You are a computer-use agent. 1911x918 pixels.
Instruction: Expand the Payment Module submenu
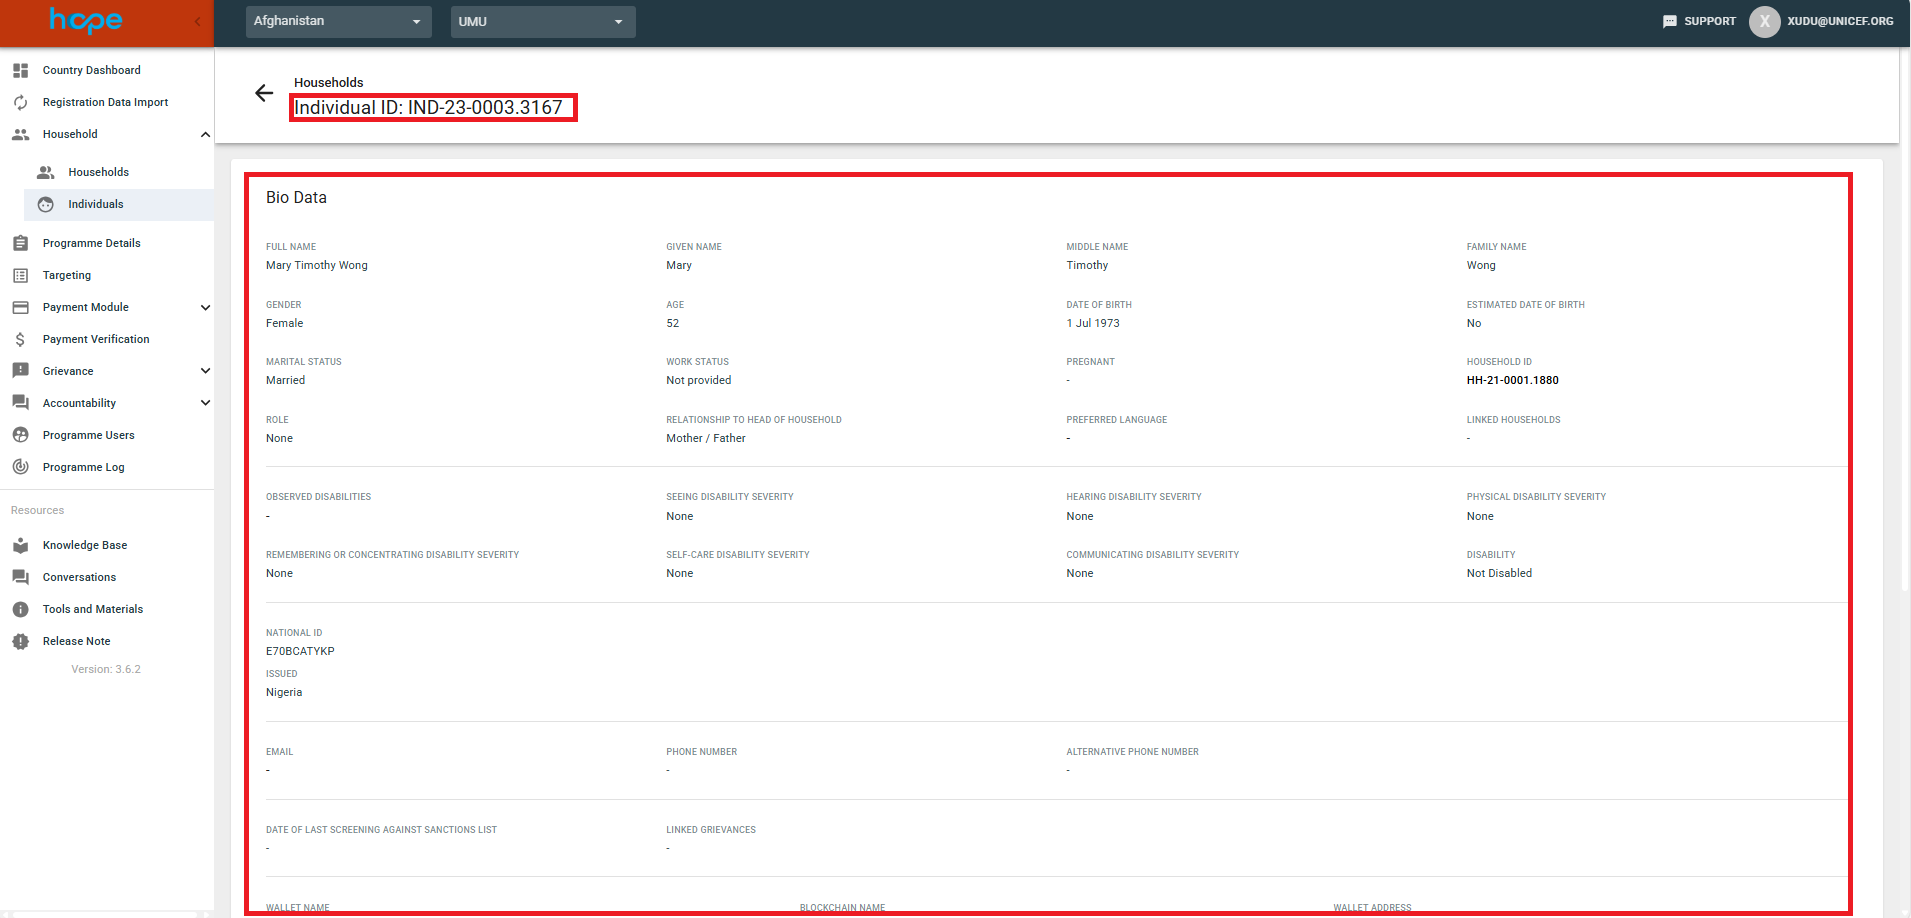point(205,307)
